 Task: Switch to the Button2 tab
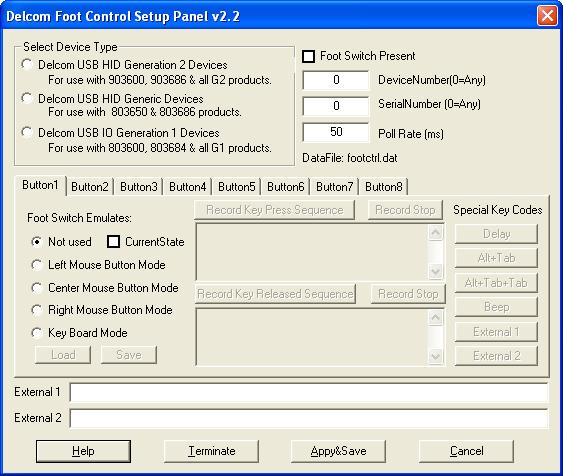90,187
